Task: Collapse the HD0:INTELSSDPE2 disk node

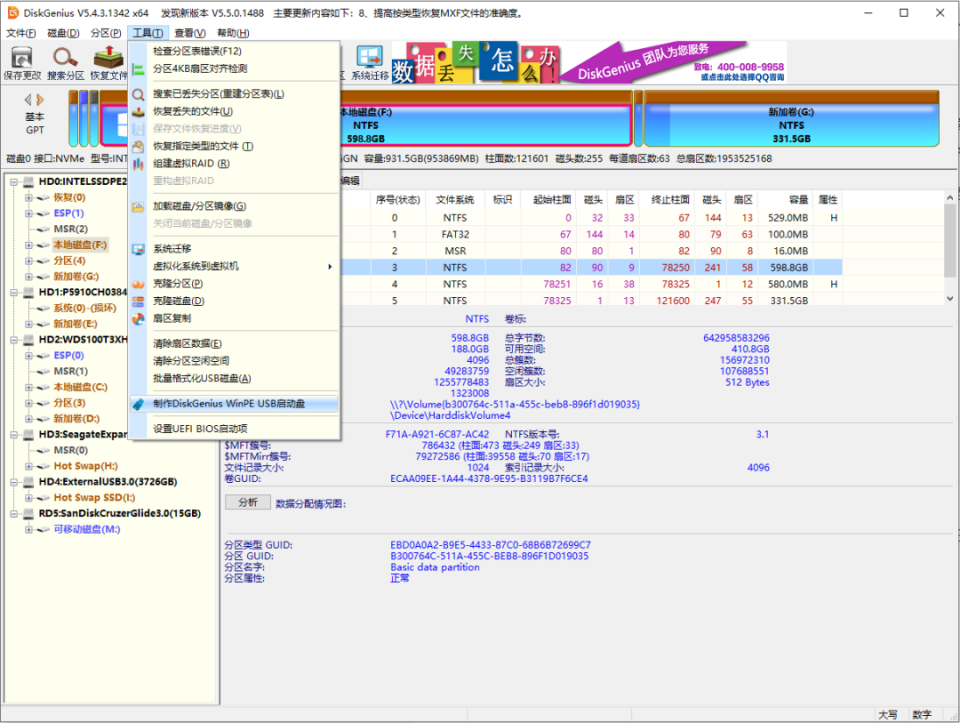Action: coord(13,182)
